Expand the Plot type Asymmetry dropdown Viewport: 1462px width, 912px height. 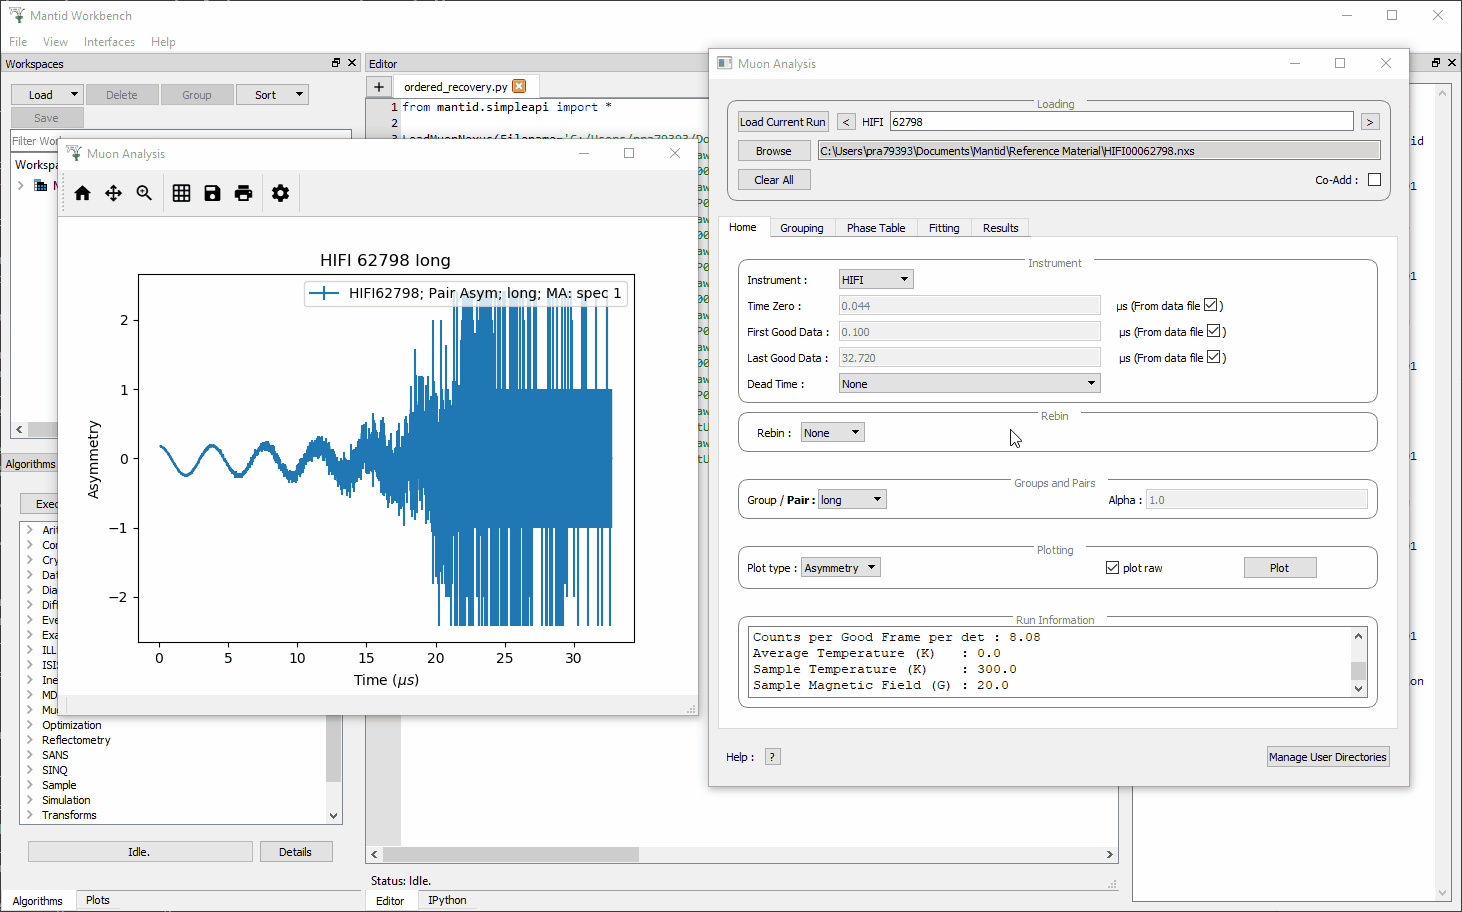840,568
